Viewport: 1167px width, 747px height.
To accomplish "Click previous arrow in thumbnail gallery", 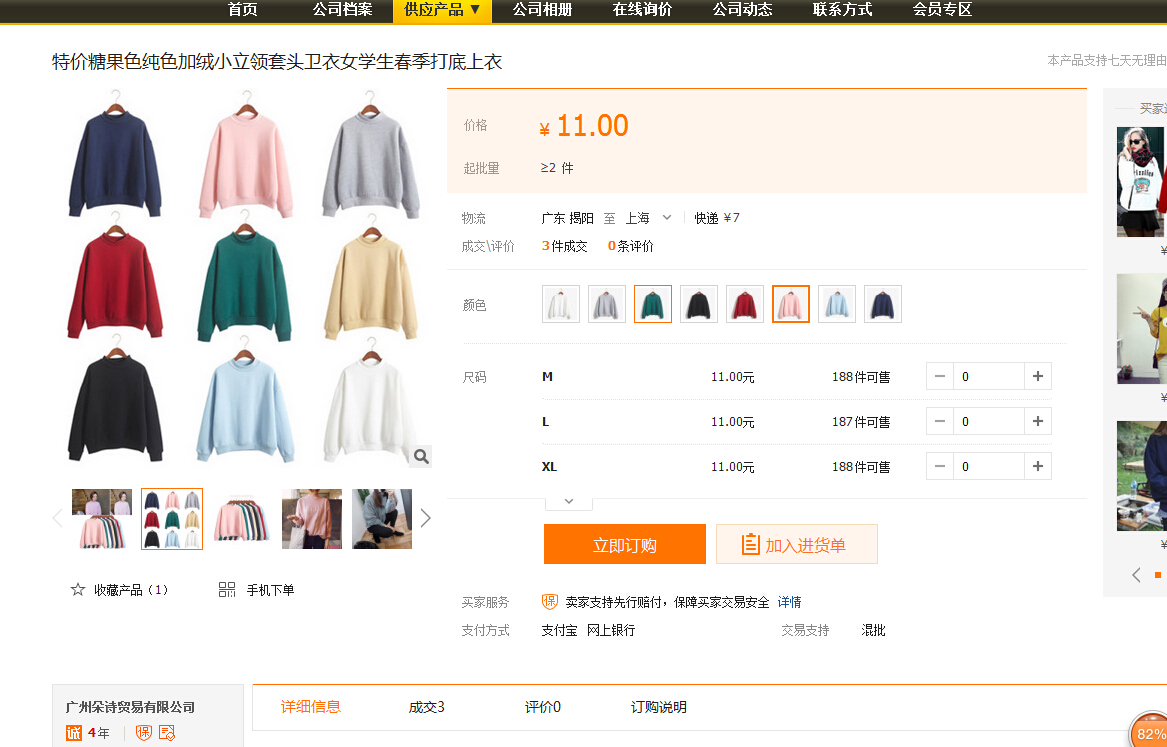I will click(x=57, y=518).
